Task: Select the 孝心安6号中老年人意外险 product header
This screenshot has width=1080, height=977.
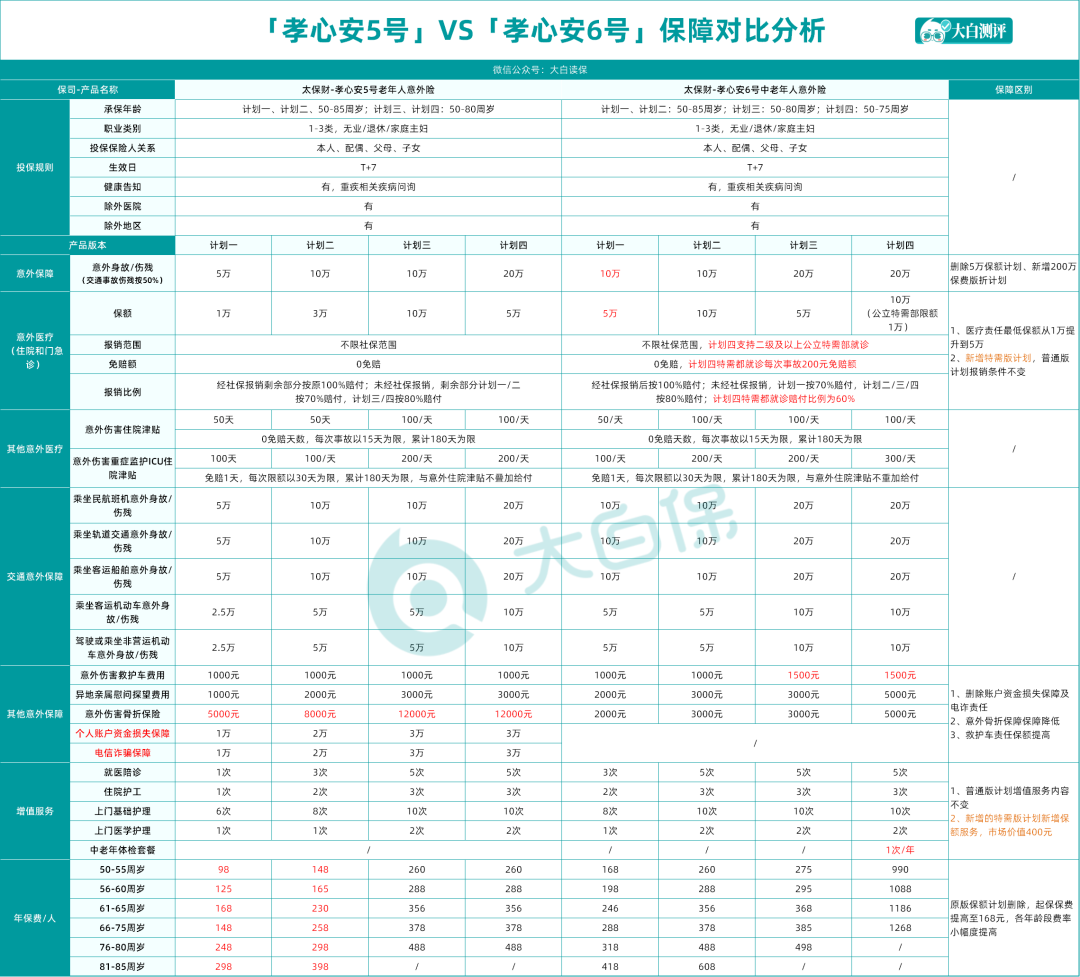Action: coord(755,89)
